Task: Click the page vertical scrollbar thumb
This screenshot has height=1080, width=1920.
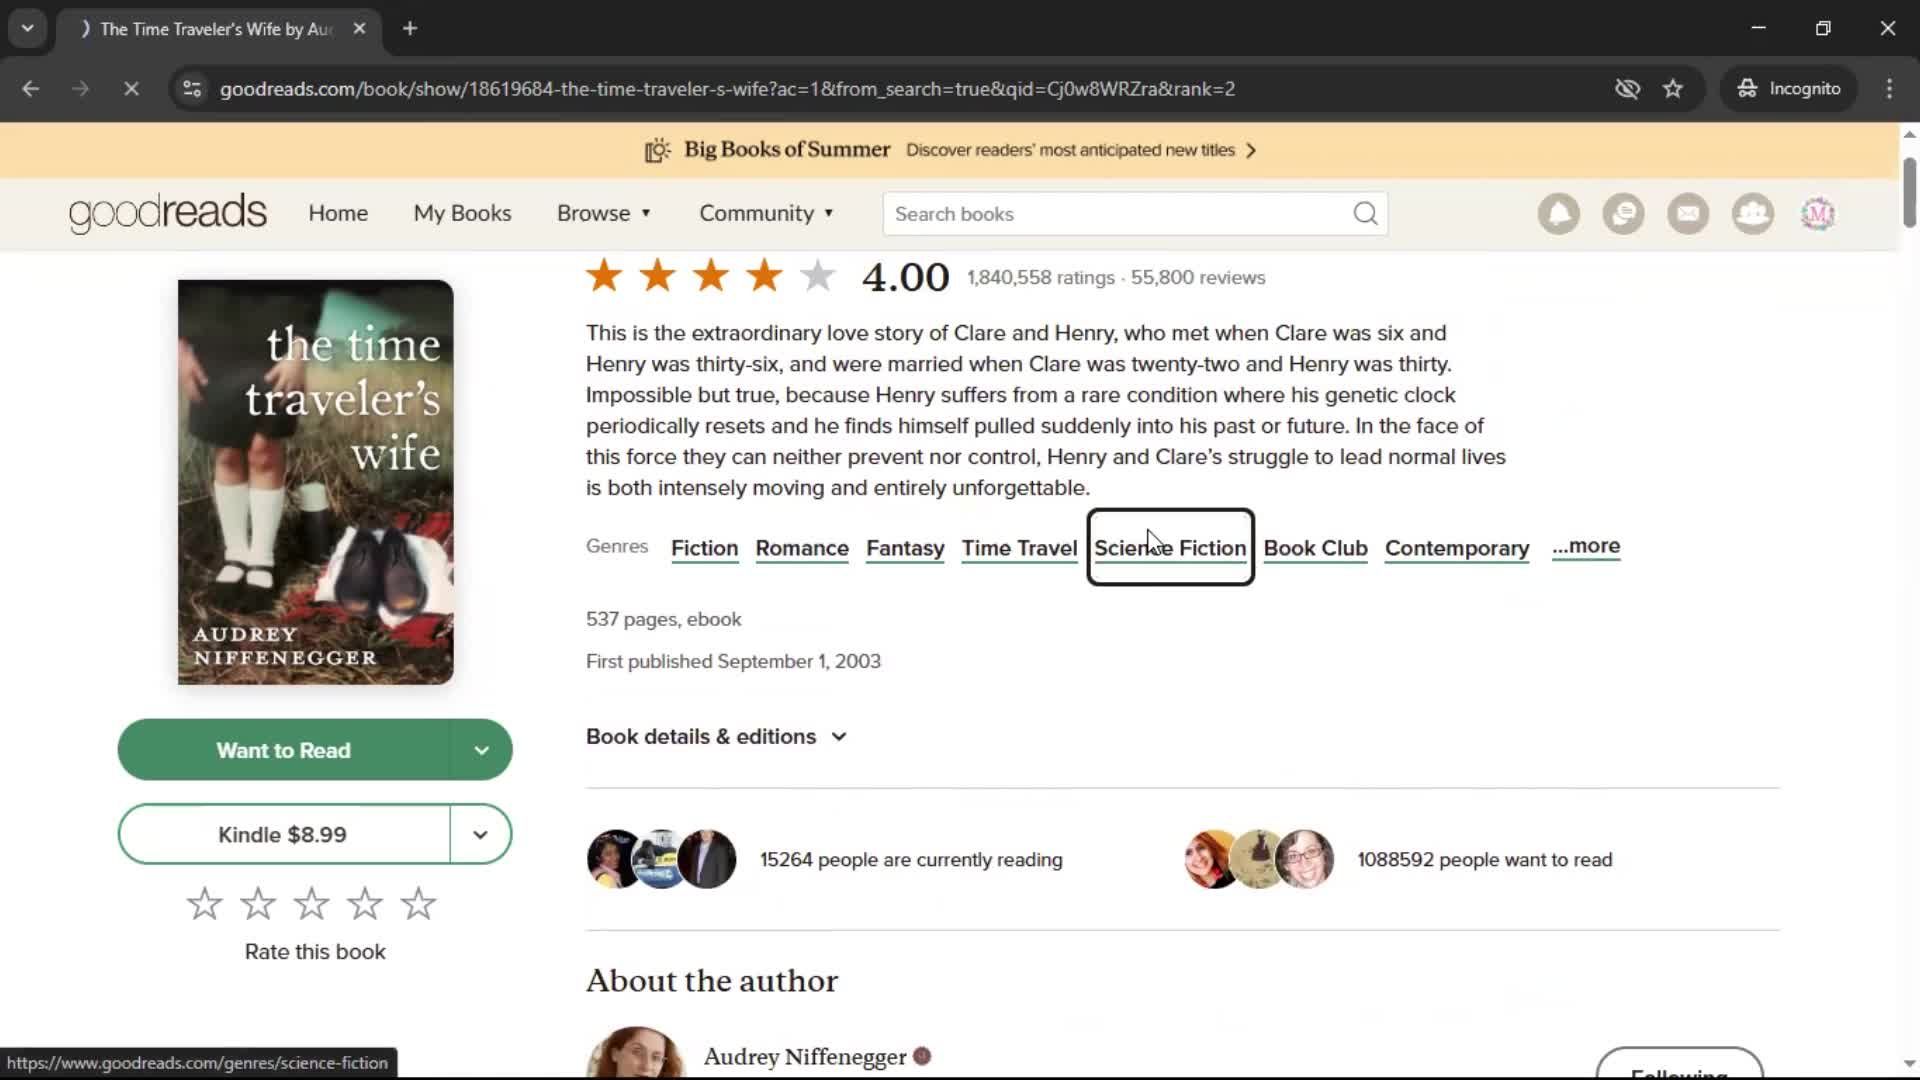Action: pos(1909,192)
